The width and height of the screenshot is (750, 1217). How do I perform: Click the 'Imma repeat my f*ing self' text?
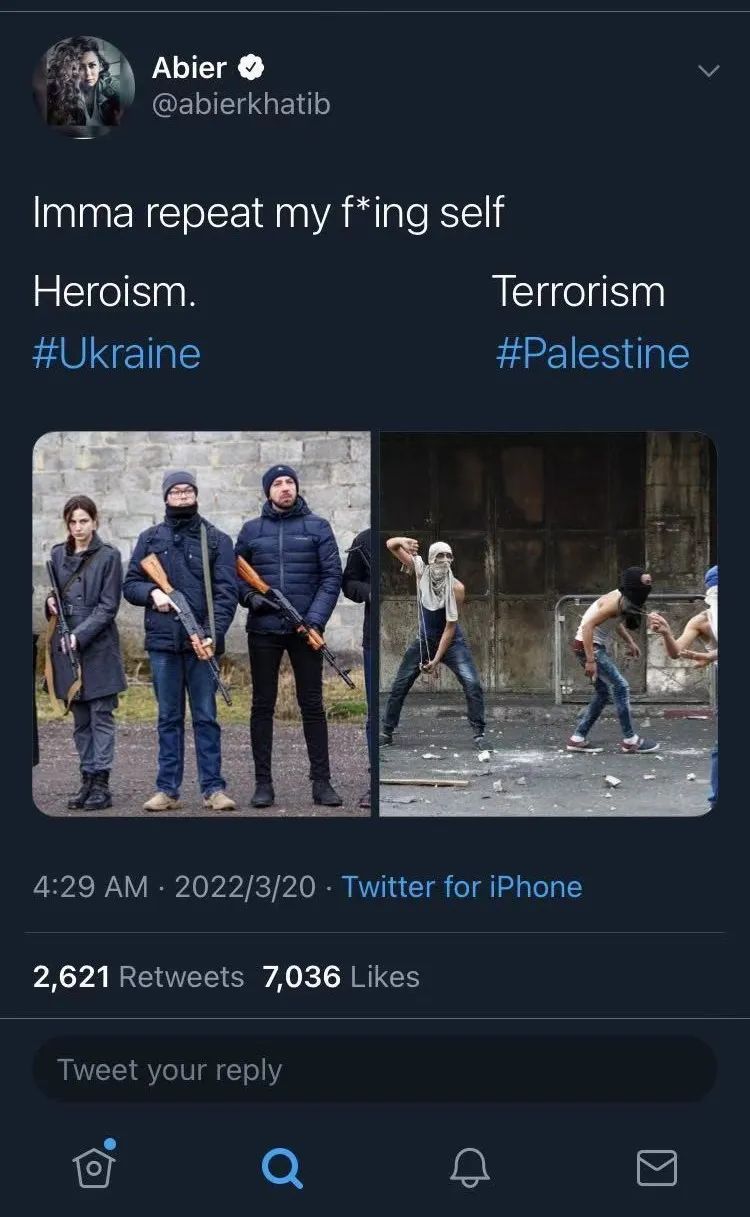[268, 213]
